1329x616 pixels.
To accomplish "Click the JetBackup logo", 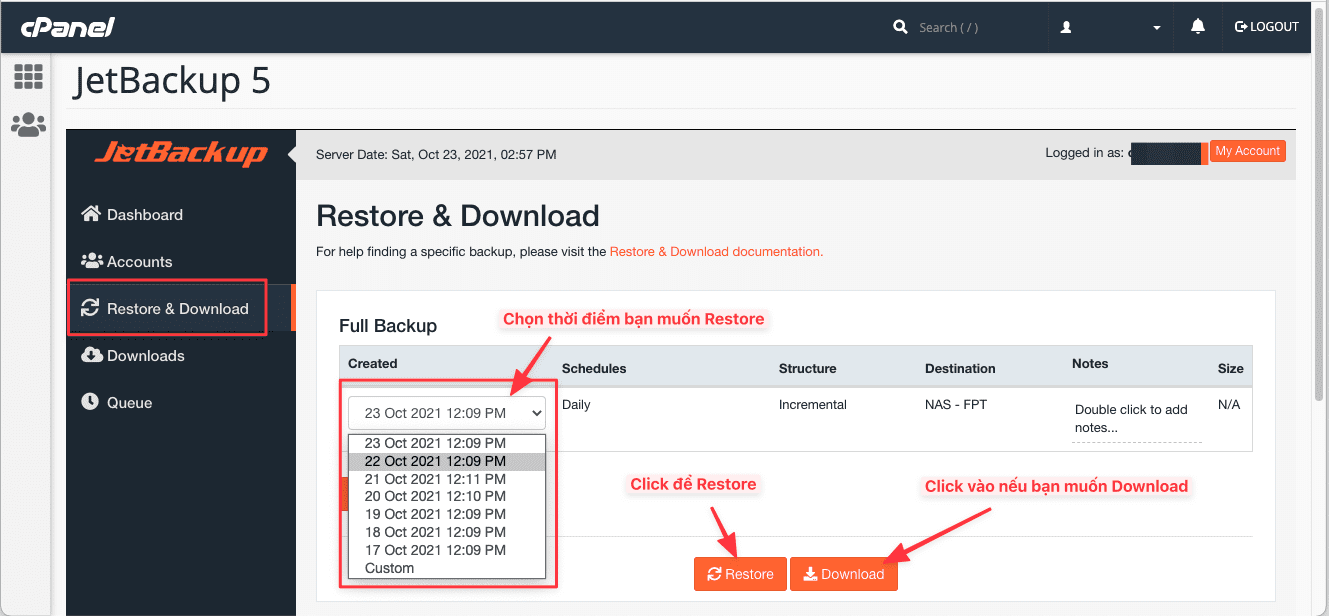I will click(x=181, y=154).
